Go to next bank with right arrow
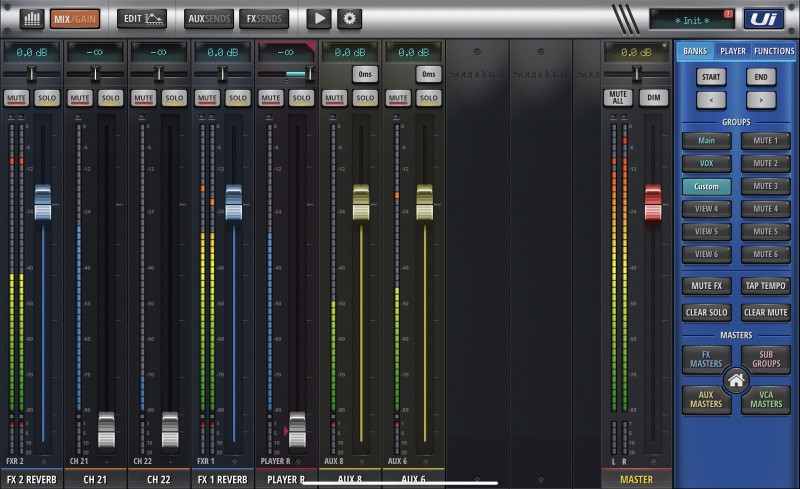Viewport: 800px width, 489px height. click(761, 99)
